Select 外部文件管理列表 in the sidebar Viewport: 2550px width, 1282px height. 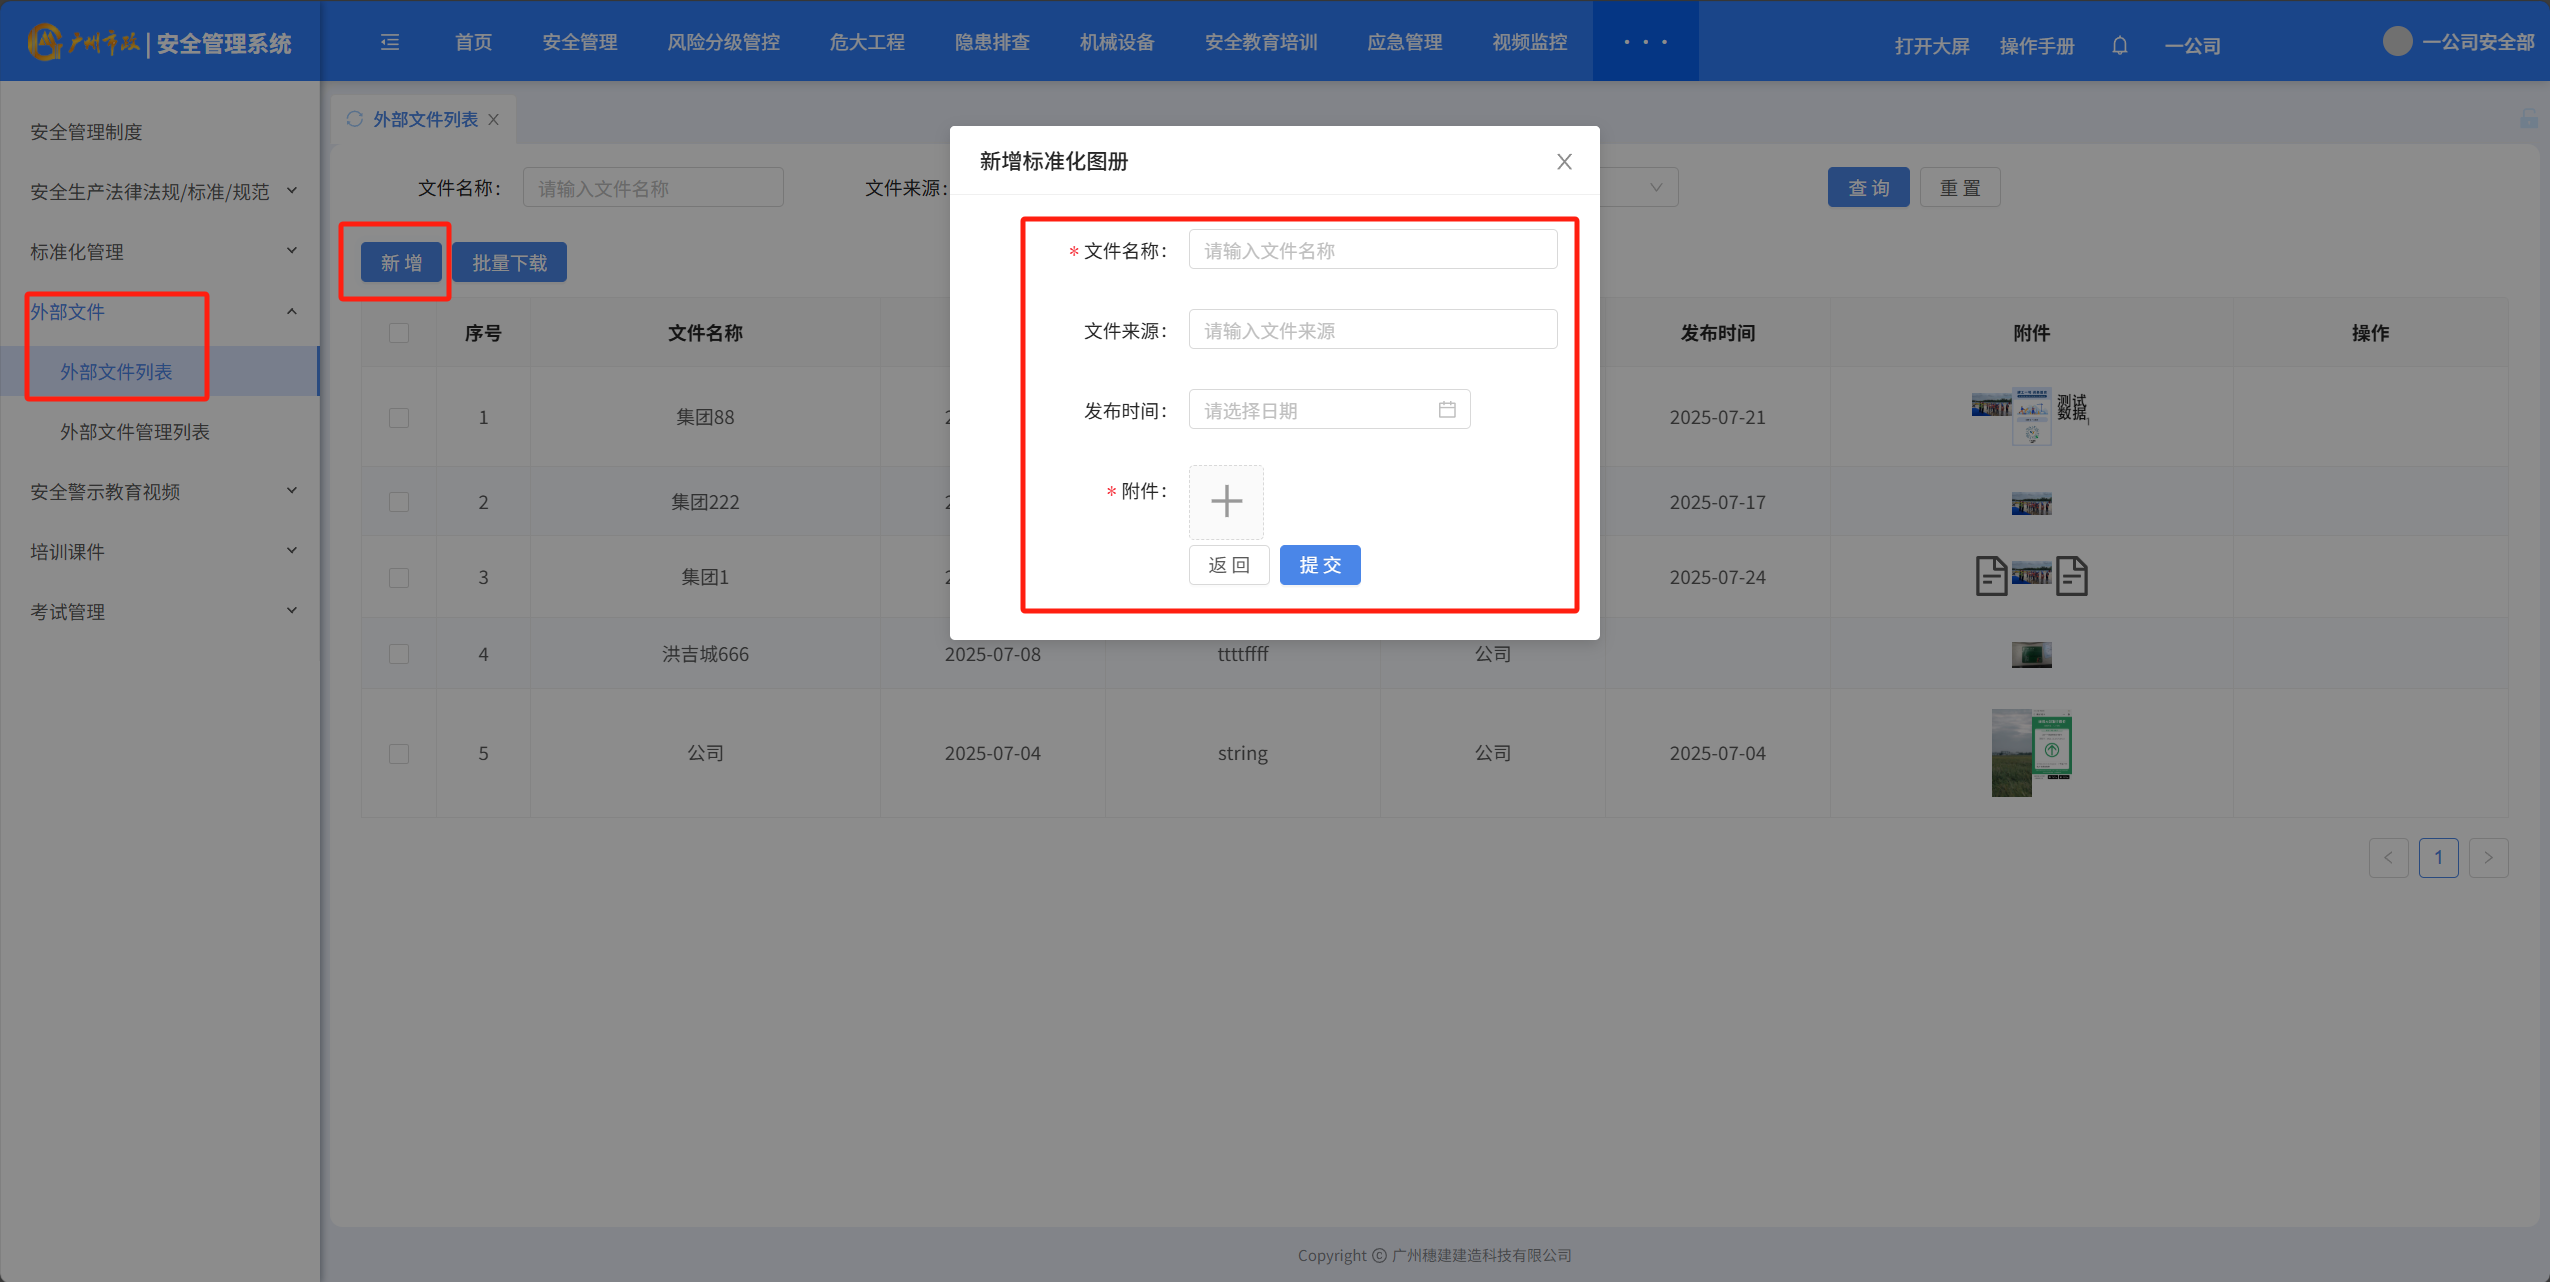[x=135, y=432]
